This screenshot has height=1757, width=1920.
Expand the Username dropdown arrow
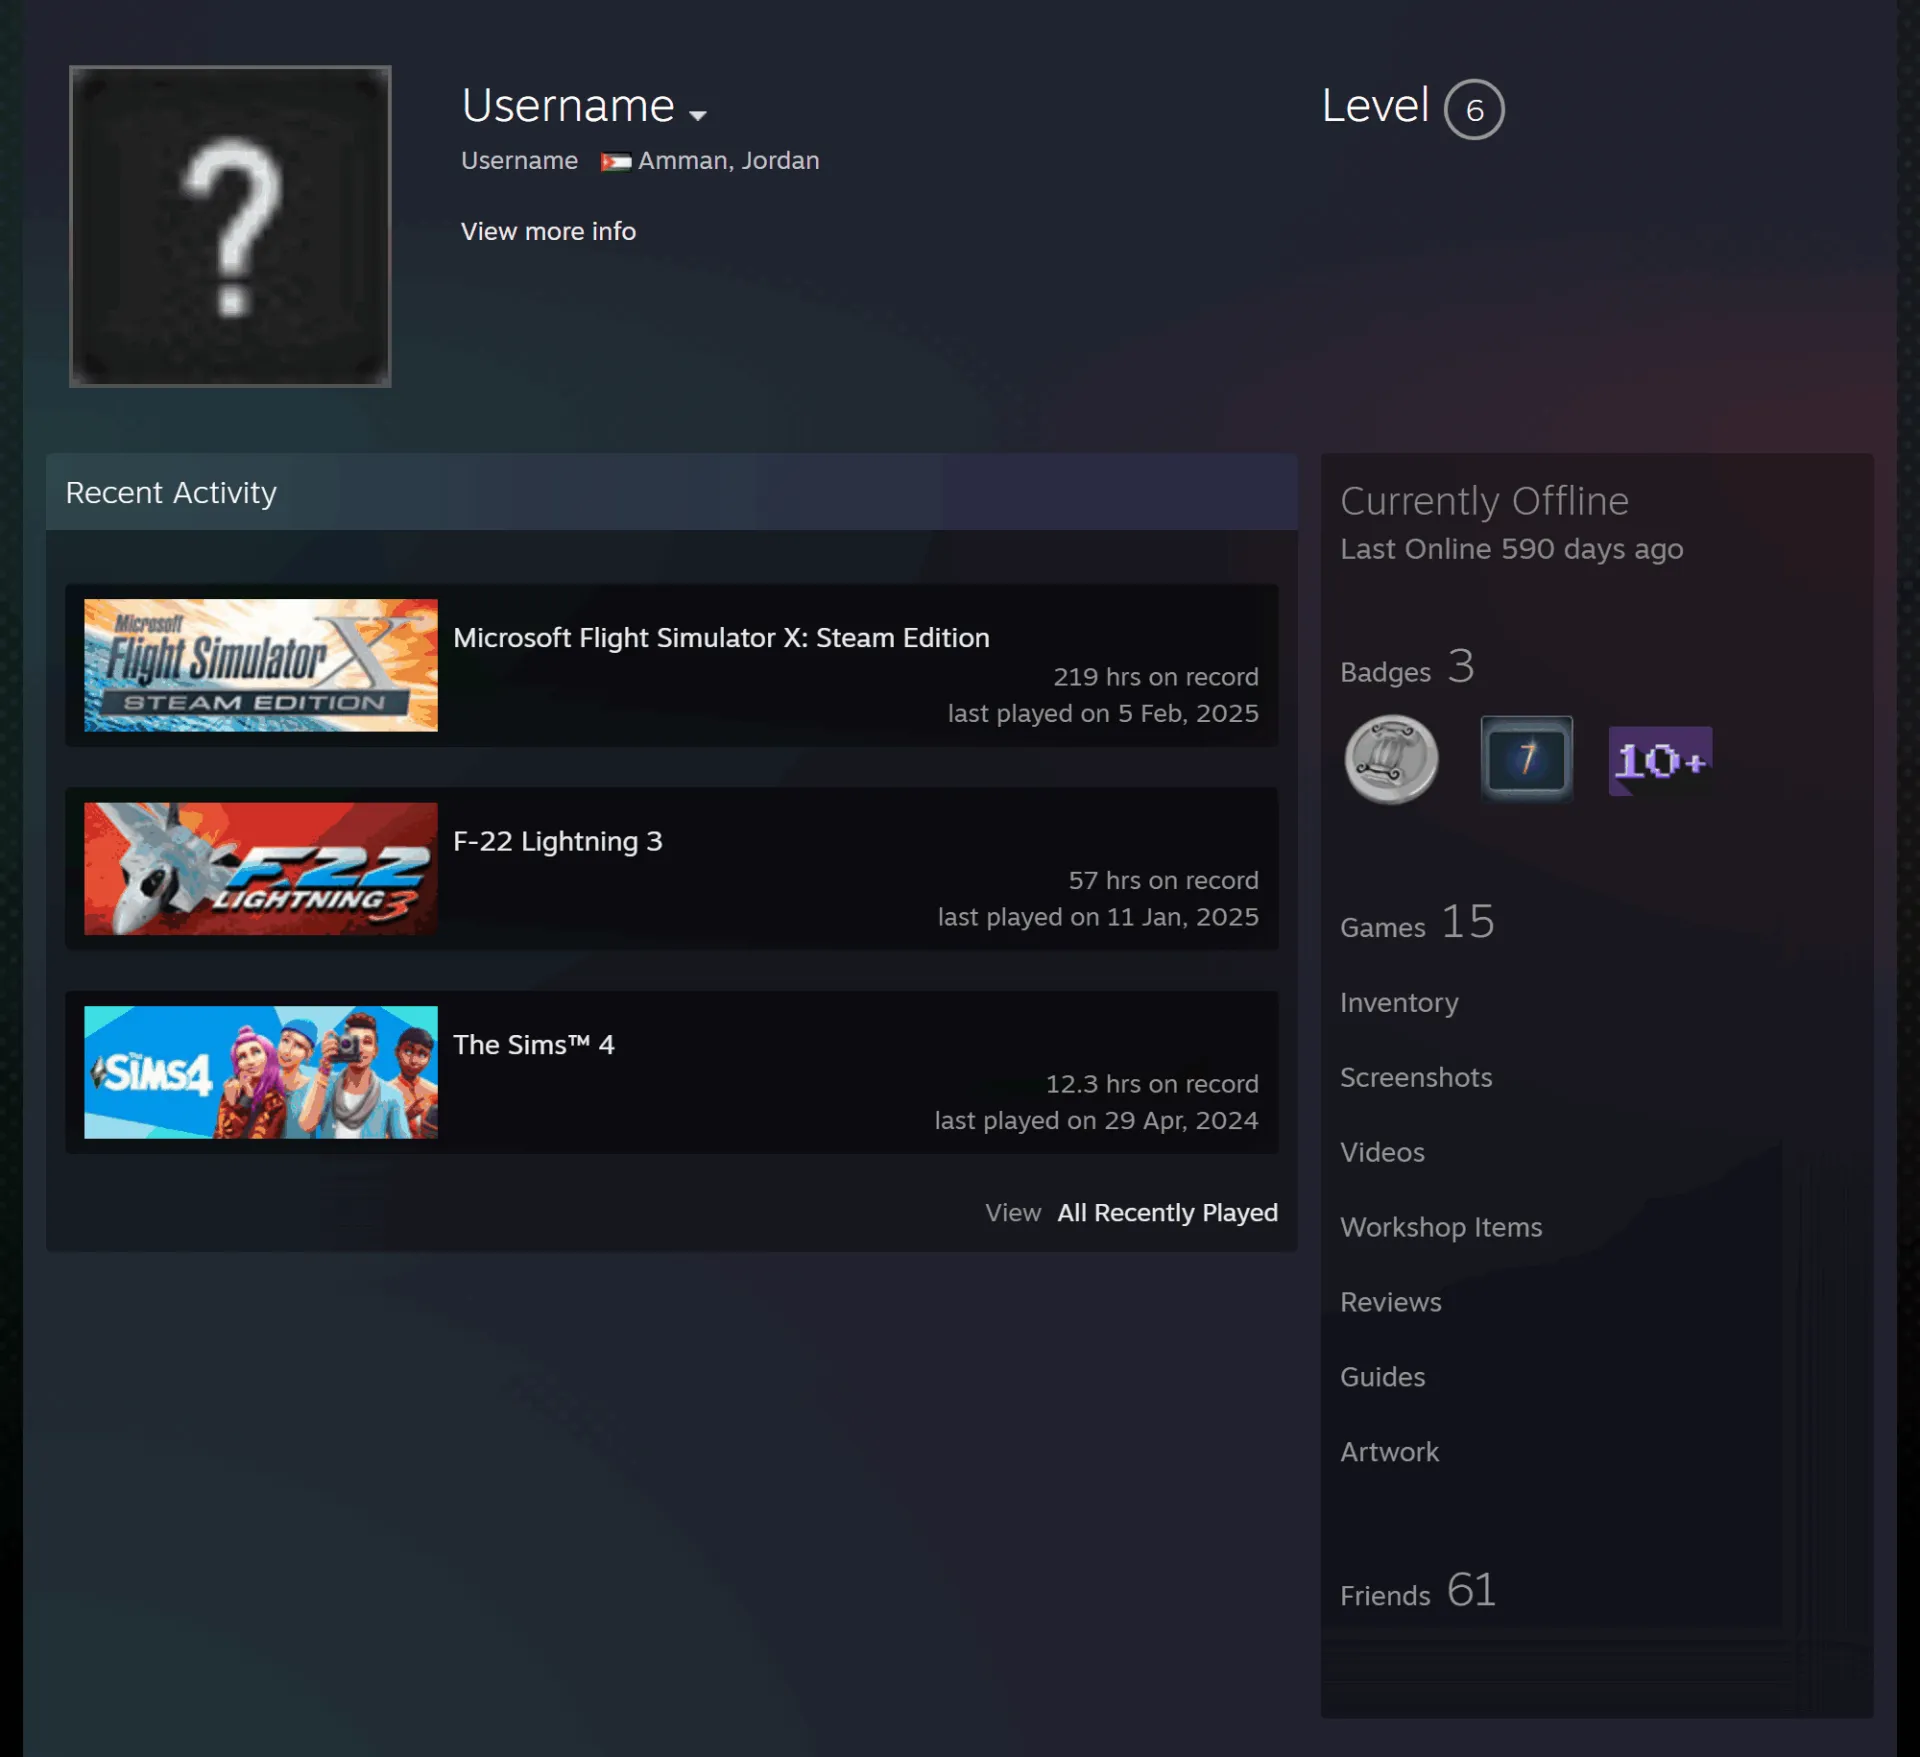point(698,115)
